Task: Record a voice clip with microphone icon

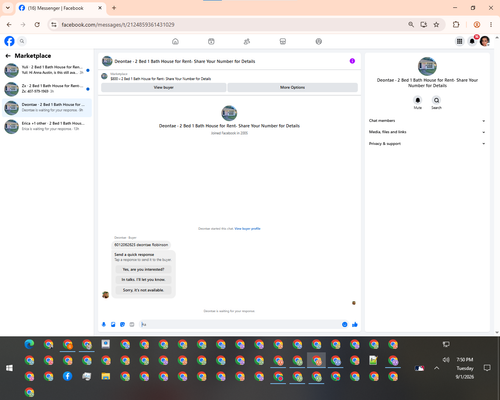Action: tap(104, 324)
